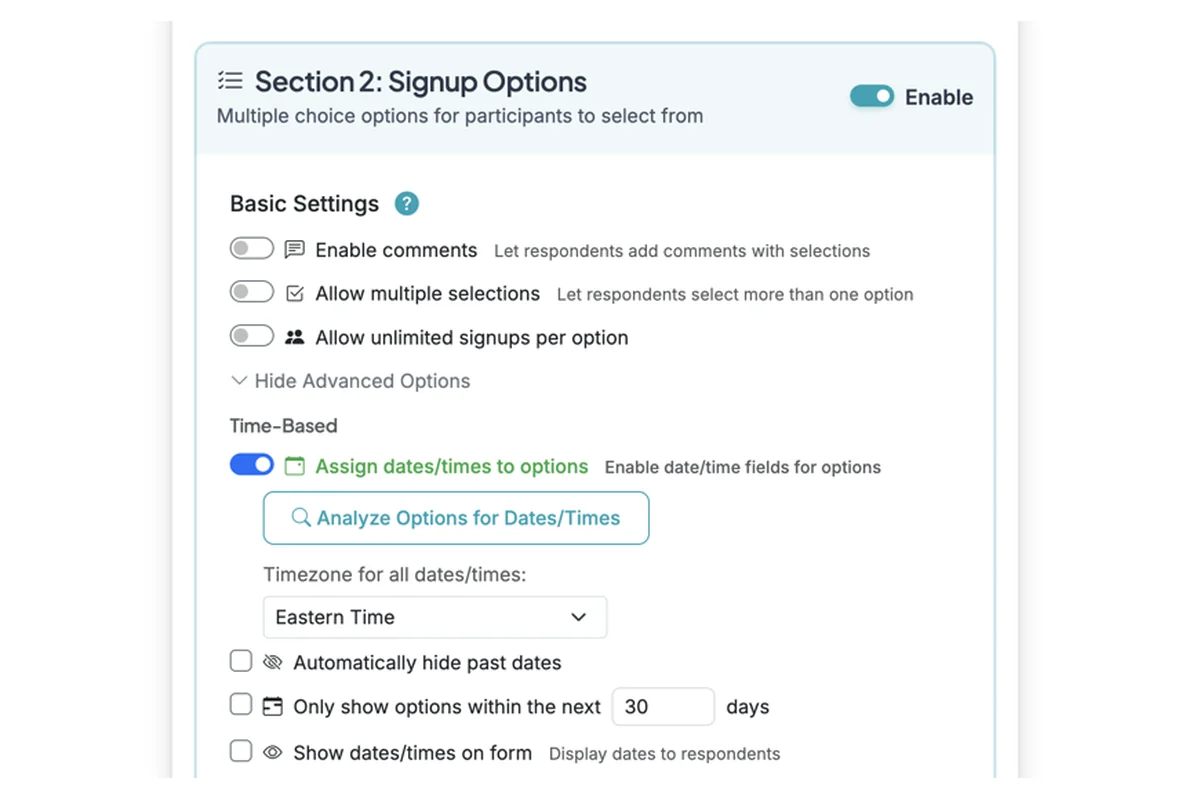Viewport: 1200px width, 800px height.
Task: Click the list icon before Section 2 title
Action: [x=230, y=80]
